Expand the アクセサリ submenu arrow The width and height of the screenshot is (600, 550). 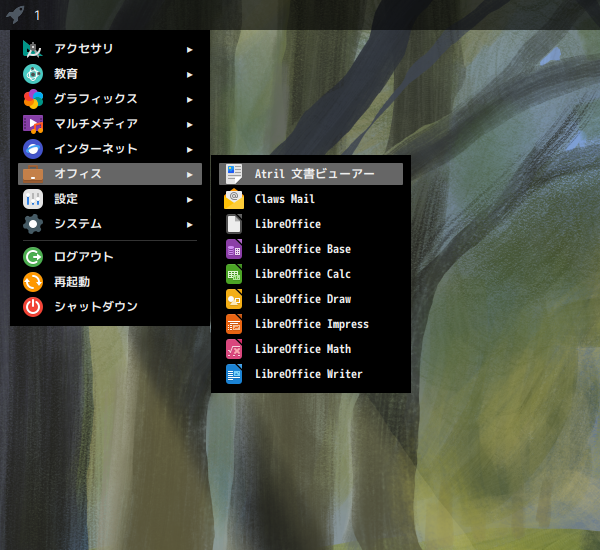click(x=189, y=50)
